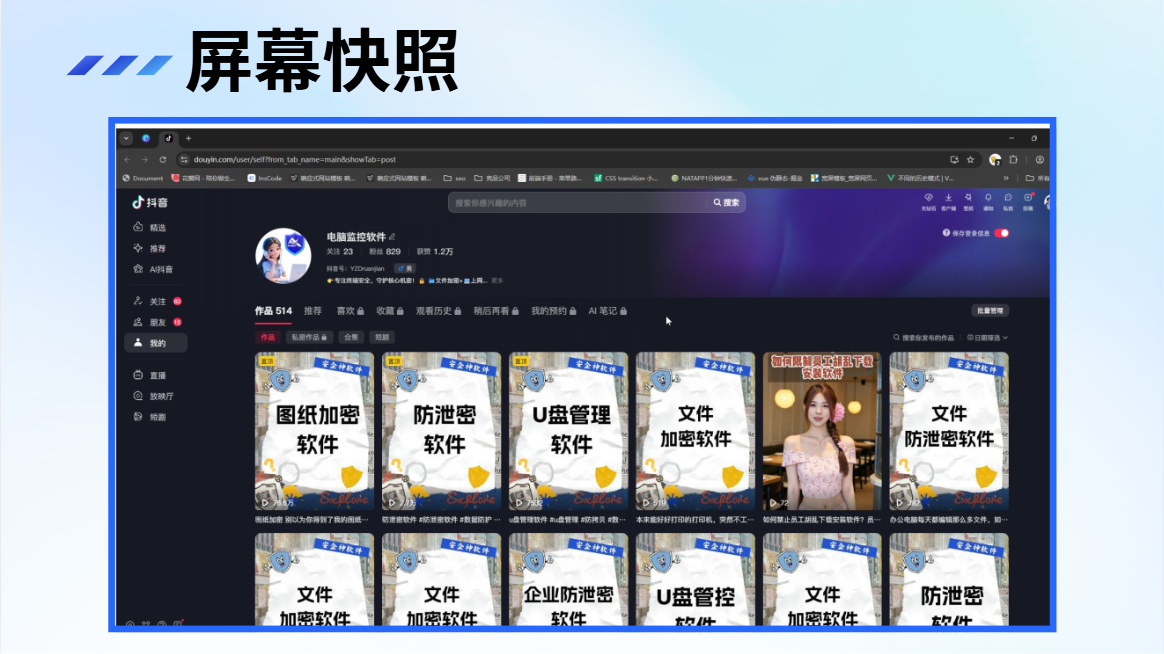Click the 关注 23 following count

340,252
